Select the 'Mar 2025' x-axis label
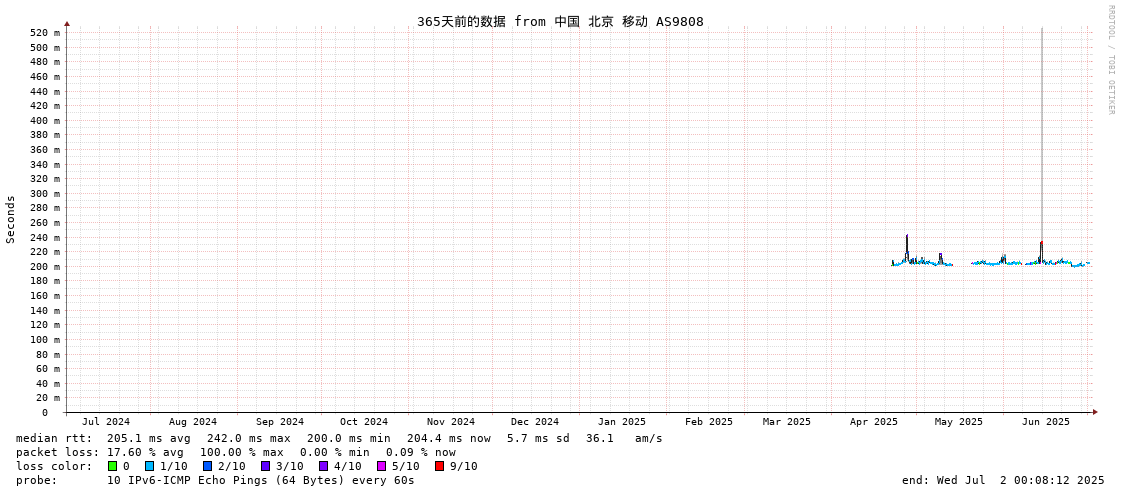The image size is (1121, 494). pos(786,422)
